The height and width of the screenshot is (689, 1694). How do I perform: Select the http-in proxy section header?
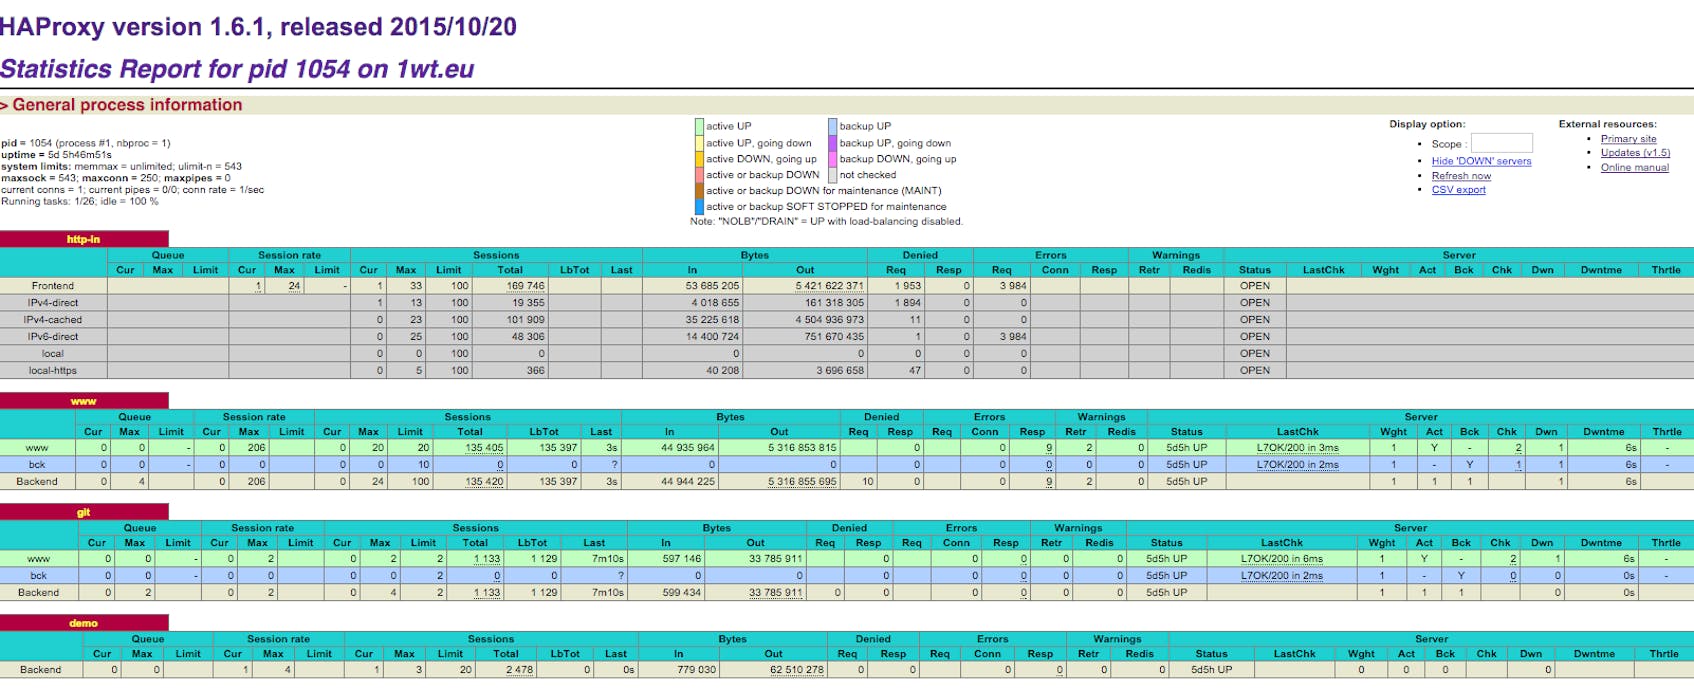coord(83,239)
